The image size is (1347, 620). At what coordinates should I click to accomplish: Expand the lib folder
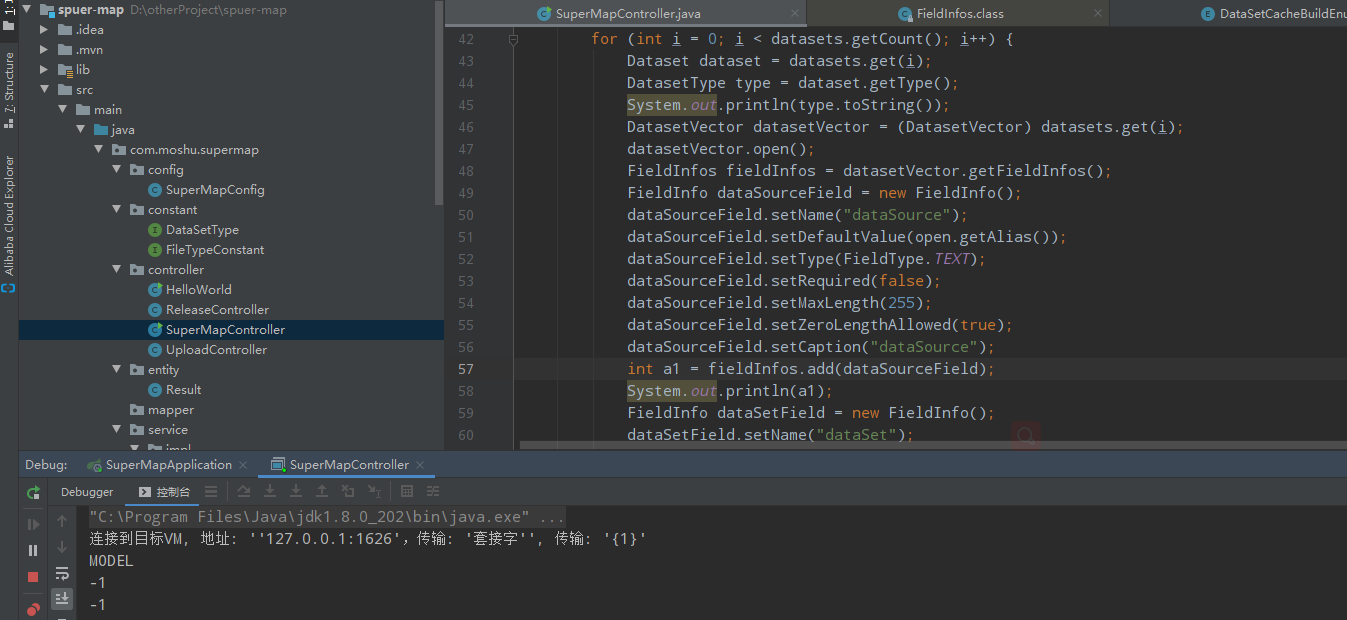coord(44,70)
